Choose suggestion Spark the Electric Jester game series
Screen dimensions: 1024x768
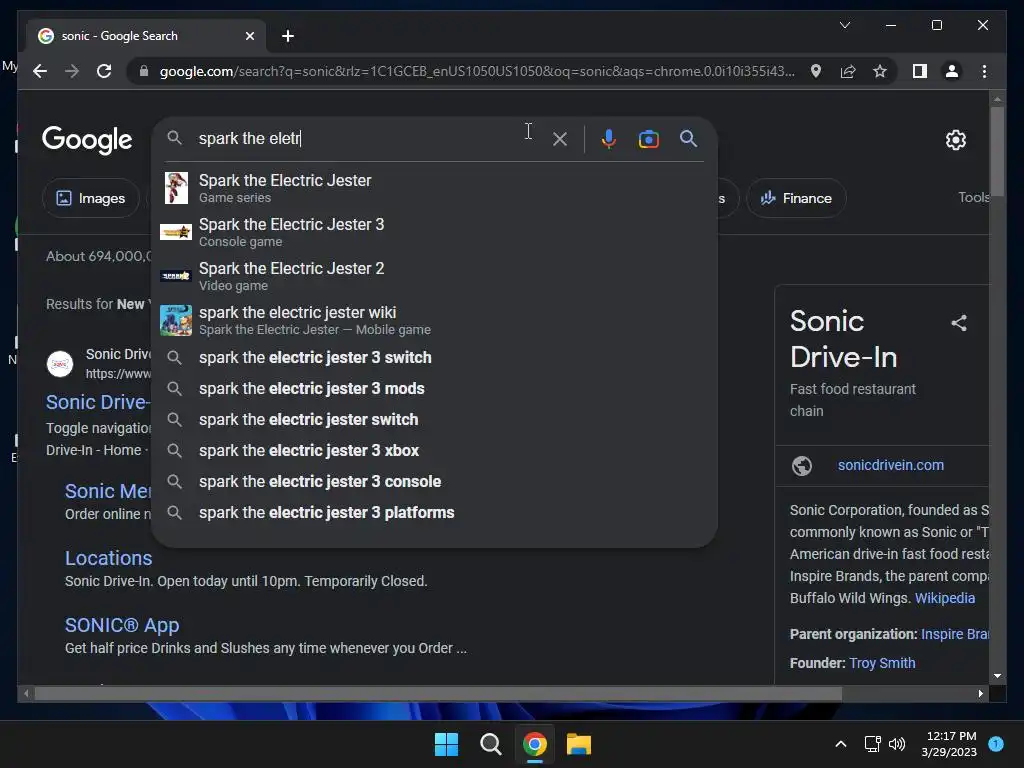(434, 188)
